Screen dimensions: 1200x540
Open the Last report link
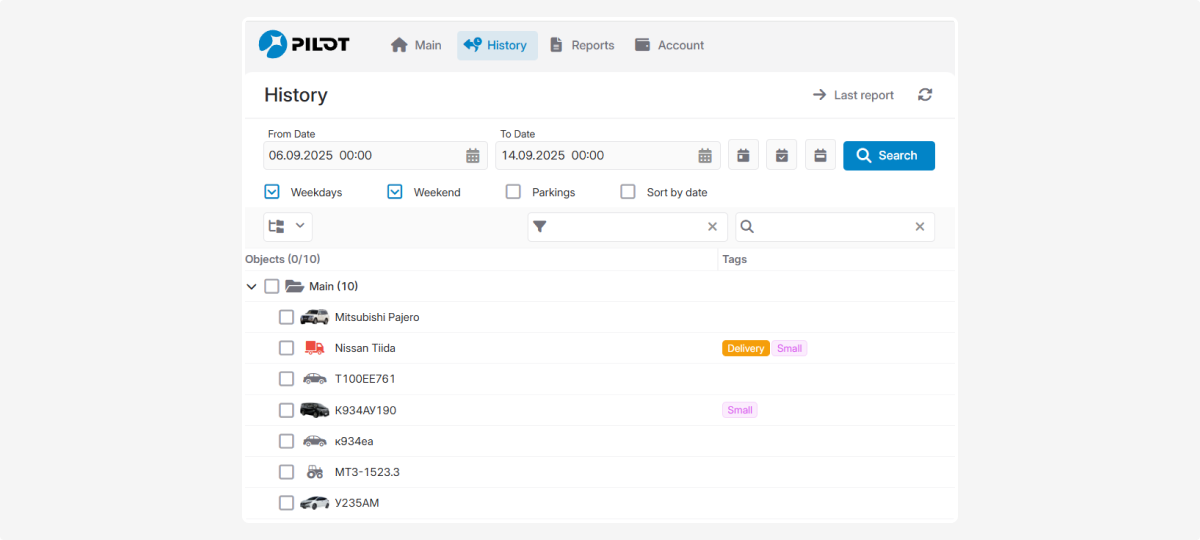(853, 95)
